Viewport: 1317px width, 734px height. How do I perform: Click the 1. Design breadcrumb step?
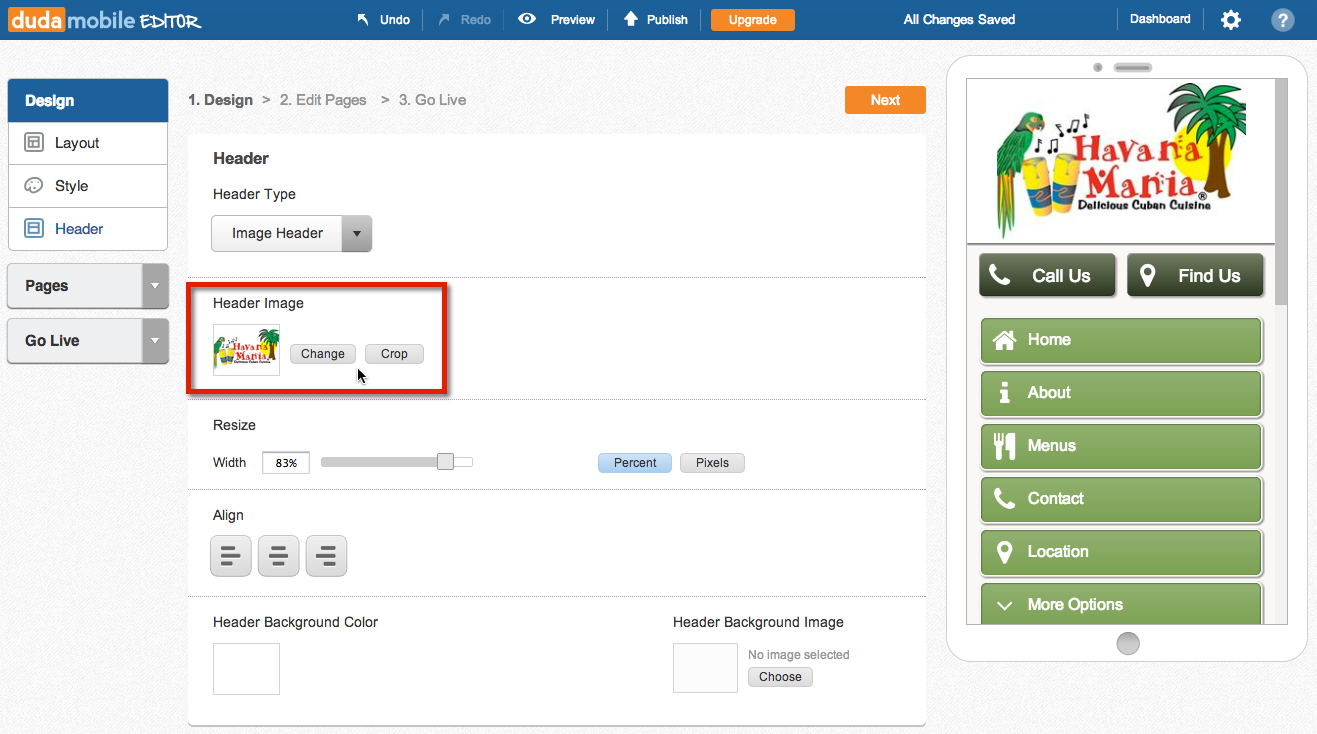[220, 100]
